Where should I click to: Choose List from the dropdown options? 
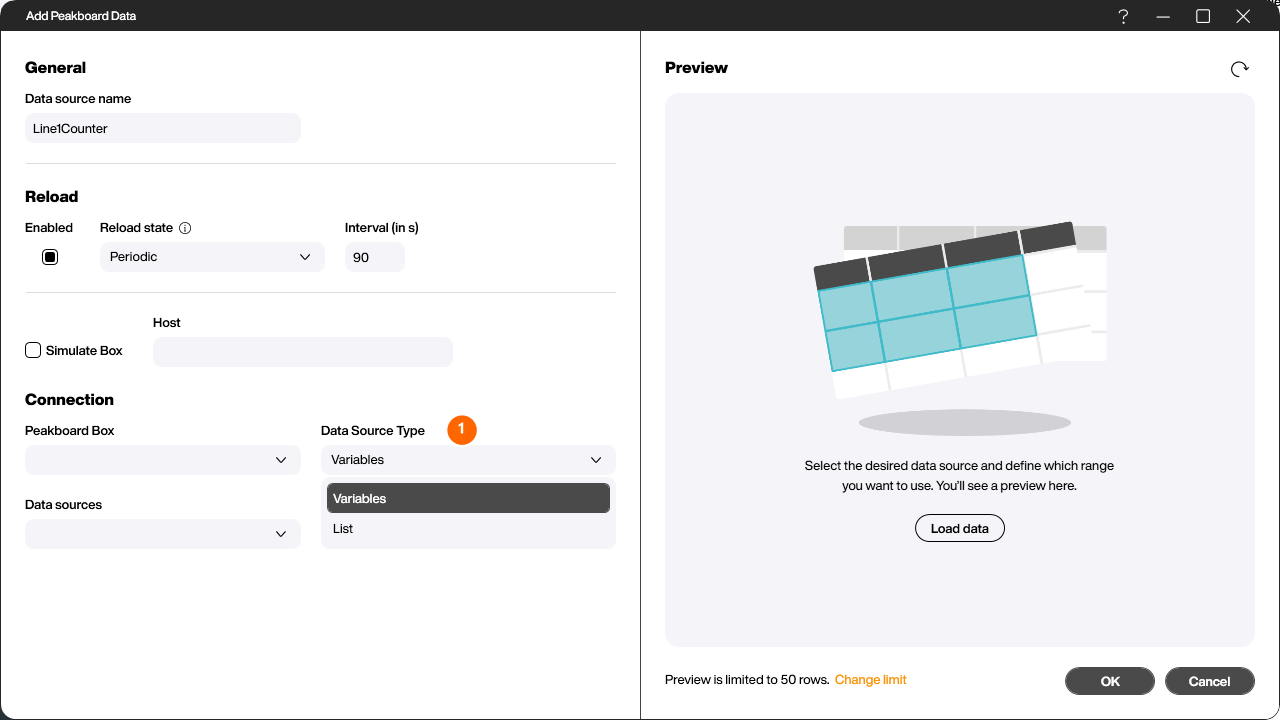[x=468, y=529]
